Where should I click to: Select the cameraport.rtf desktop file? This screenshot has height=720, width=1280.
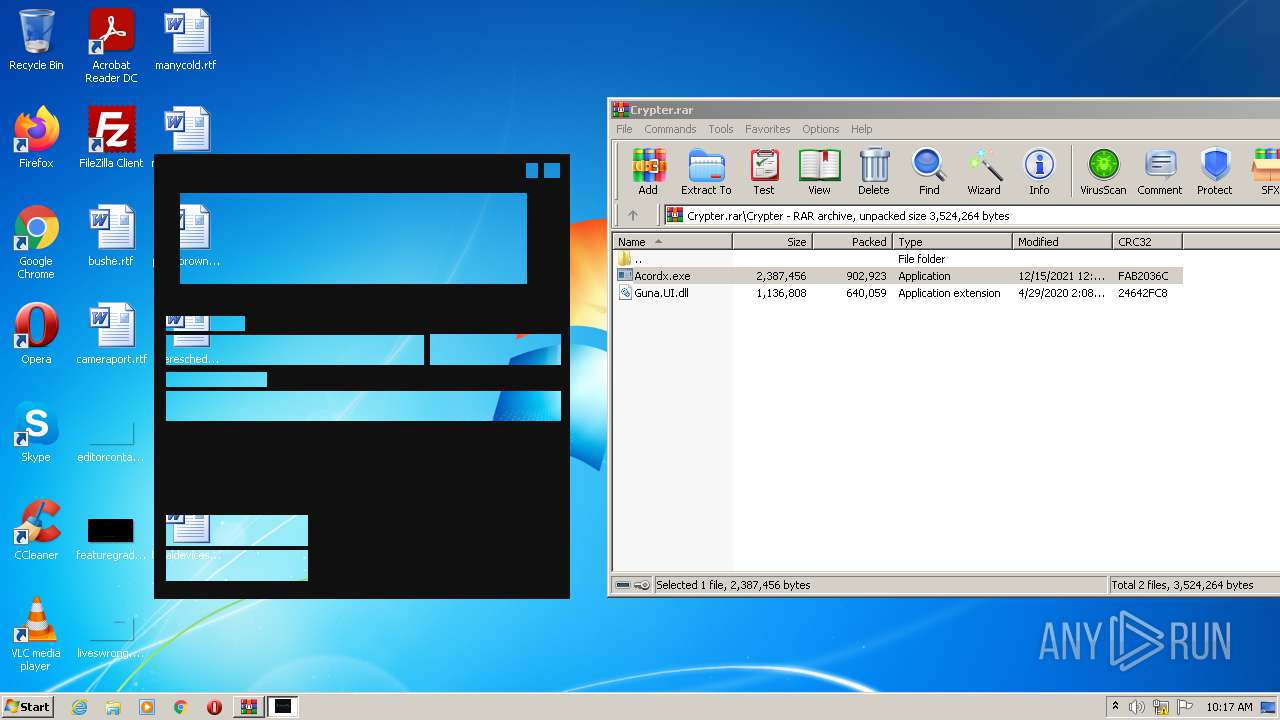click(111, 334)
